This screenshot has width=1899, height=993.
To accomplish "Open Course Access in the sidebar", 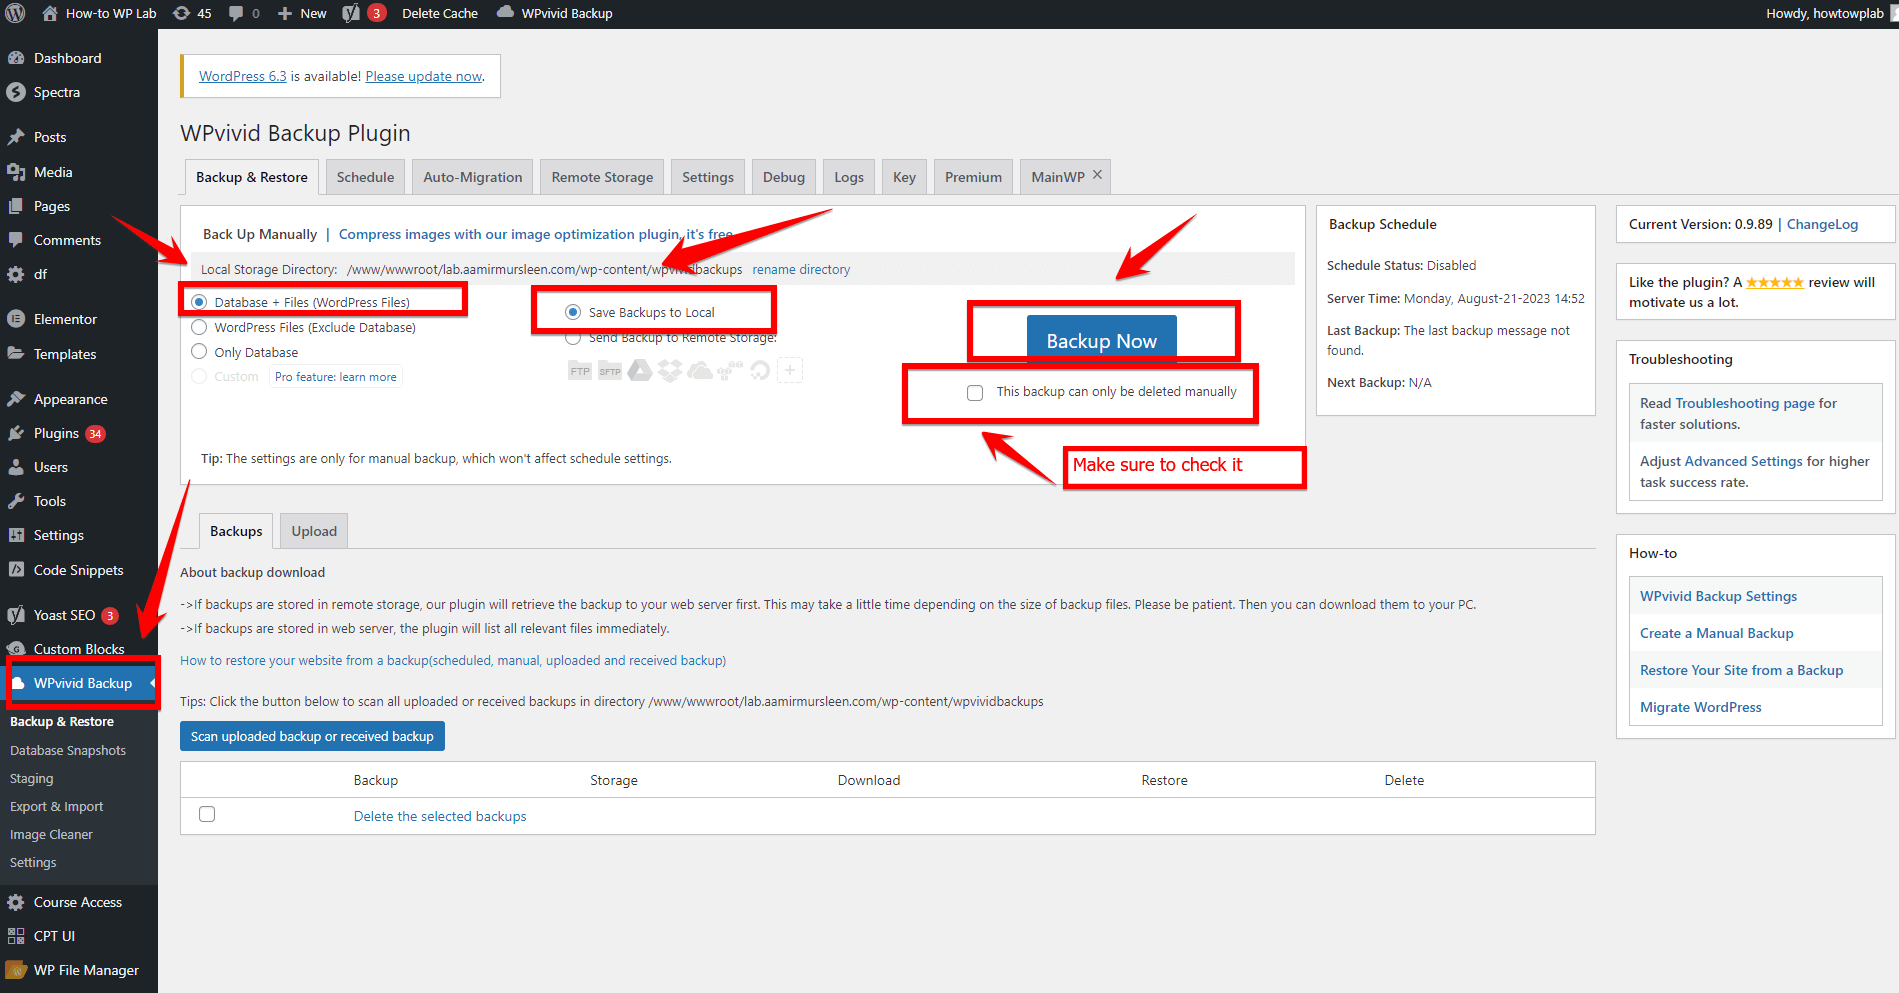I will click(79, 902).
